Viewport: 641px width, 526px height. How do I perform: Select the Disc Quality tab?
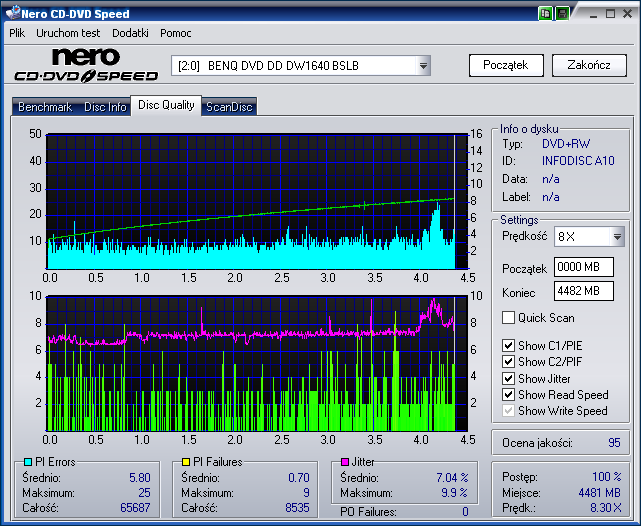[x=166, y=105]
